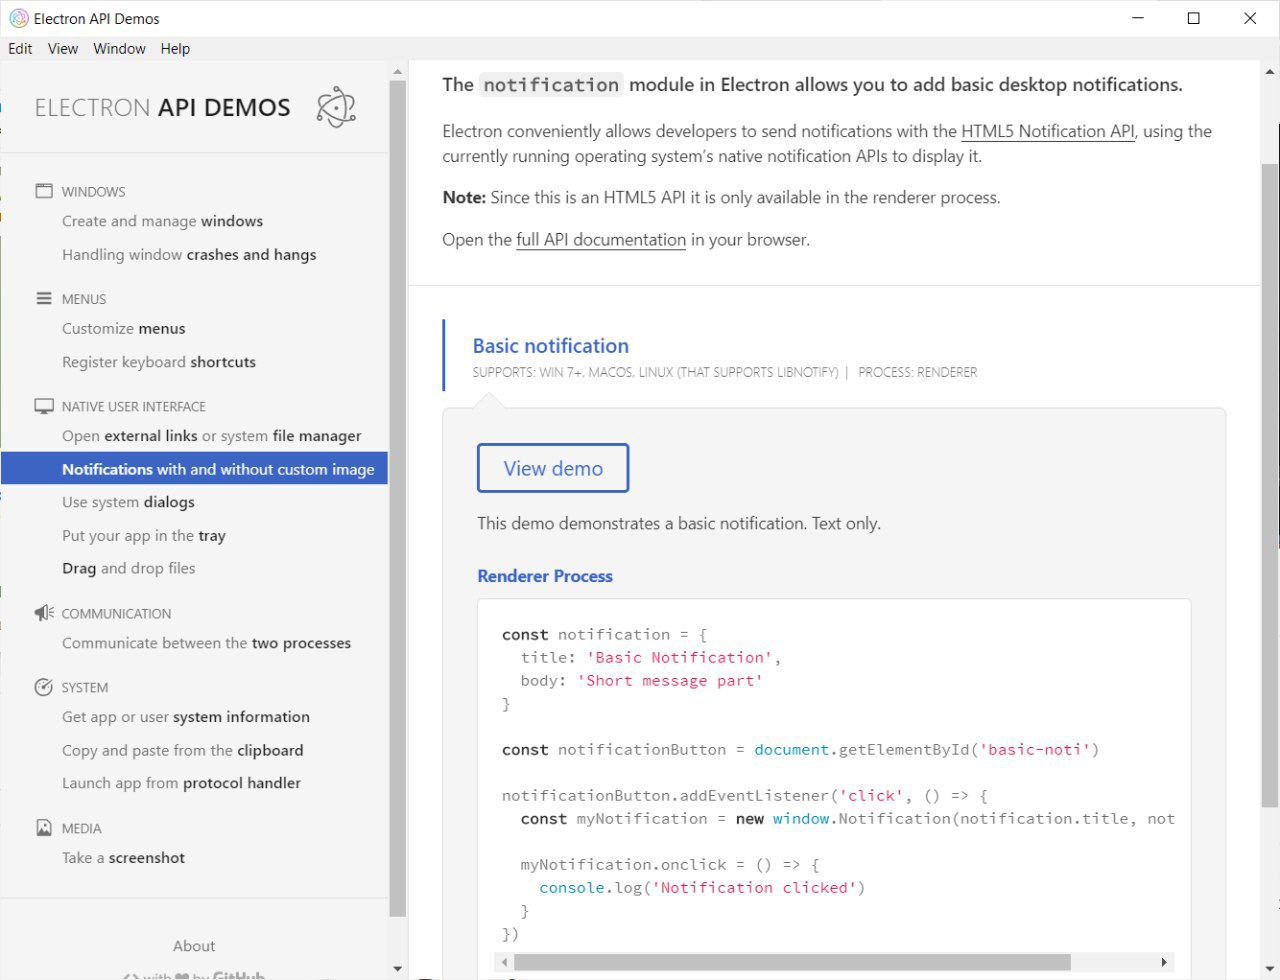The height and width of the screenshot is (980, 1280).
Task: Follow the HTML5 Notification API link
Action: [1048, 131]
